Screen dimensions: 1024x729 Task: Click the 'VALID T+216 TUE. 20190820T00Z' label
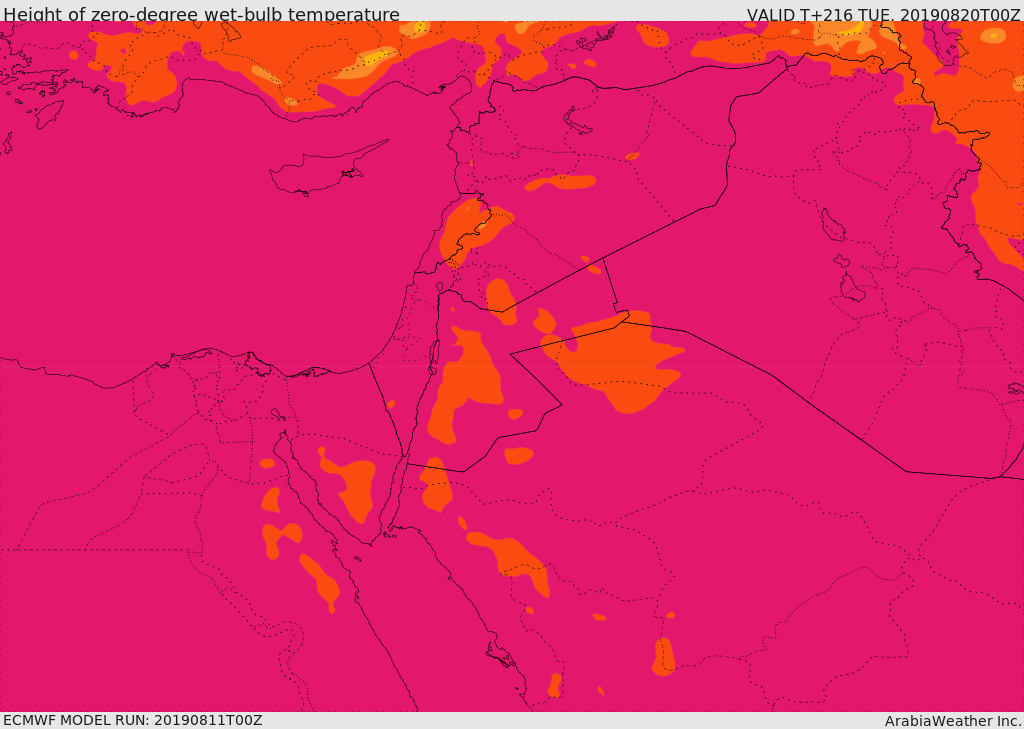click(885, 14)
